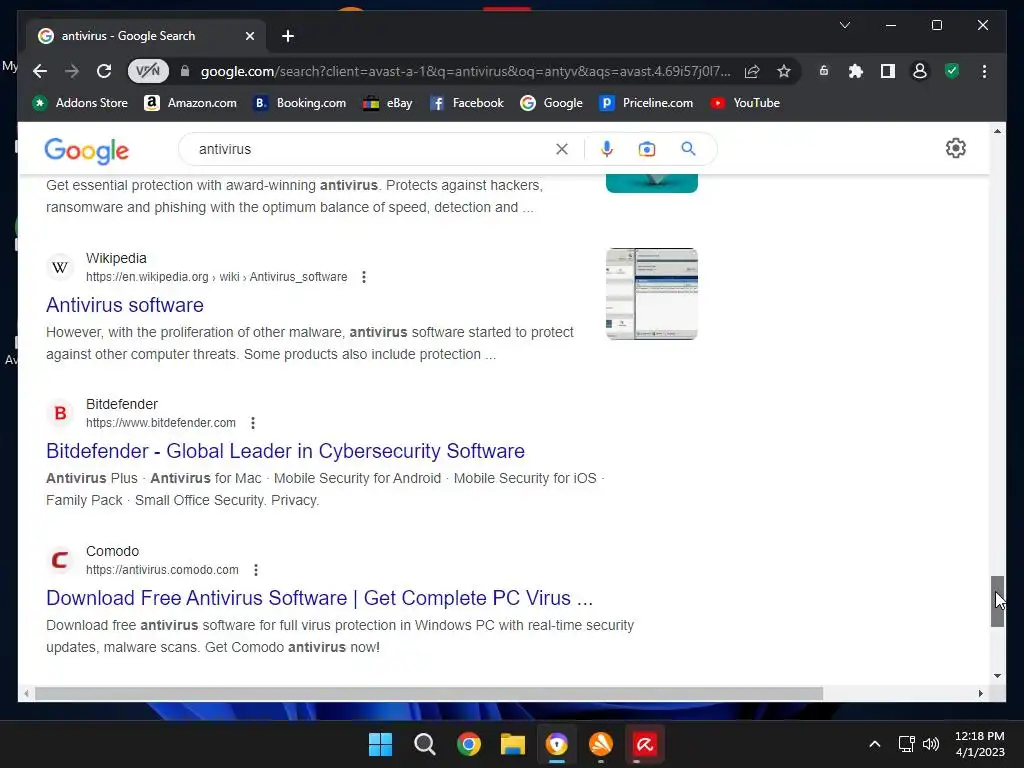
Task: Click the https://www.bitdefender.com URL text
Action: pos(161,423)
